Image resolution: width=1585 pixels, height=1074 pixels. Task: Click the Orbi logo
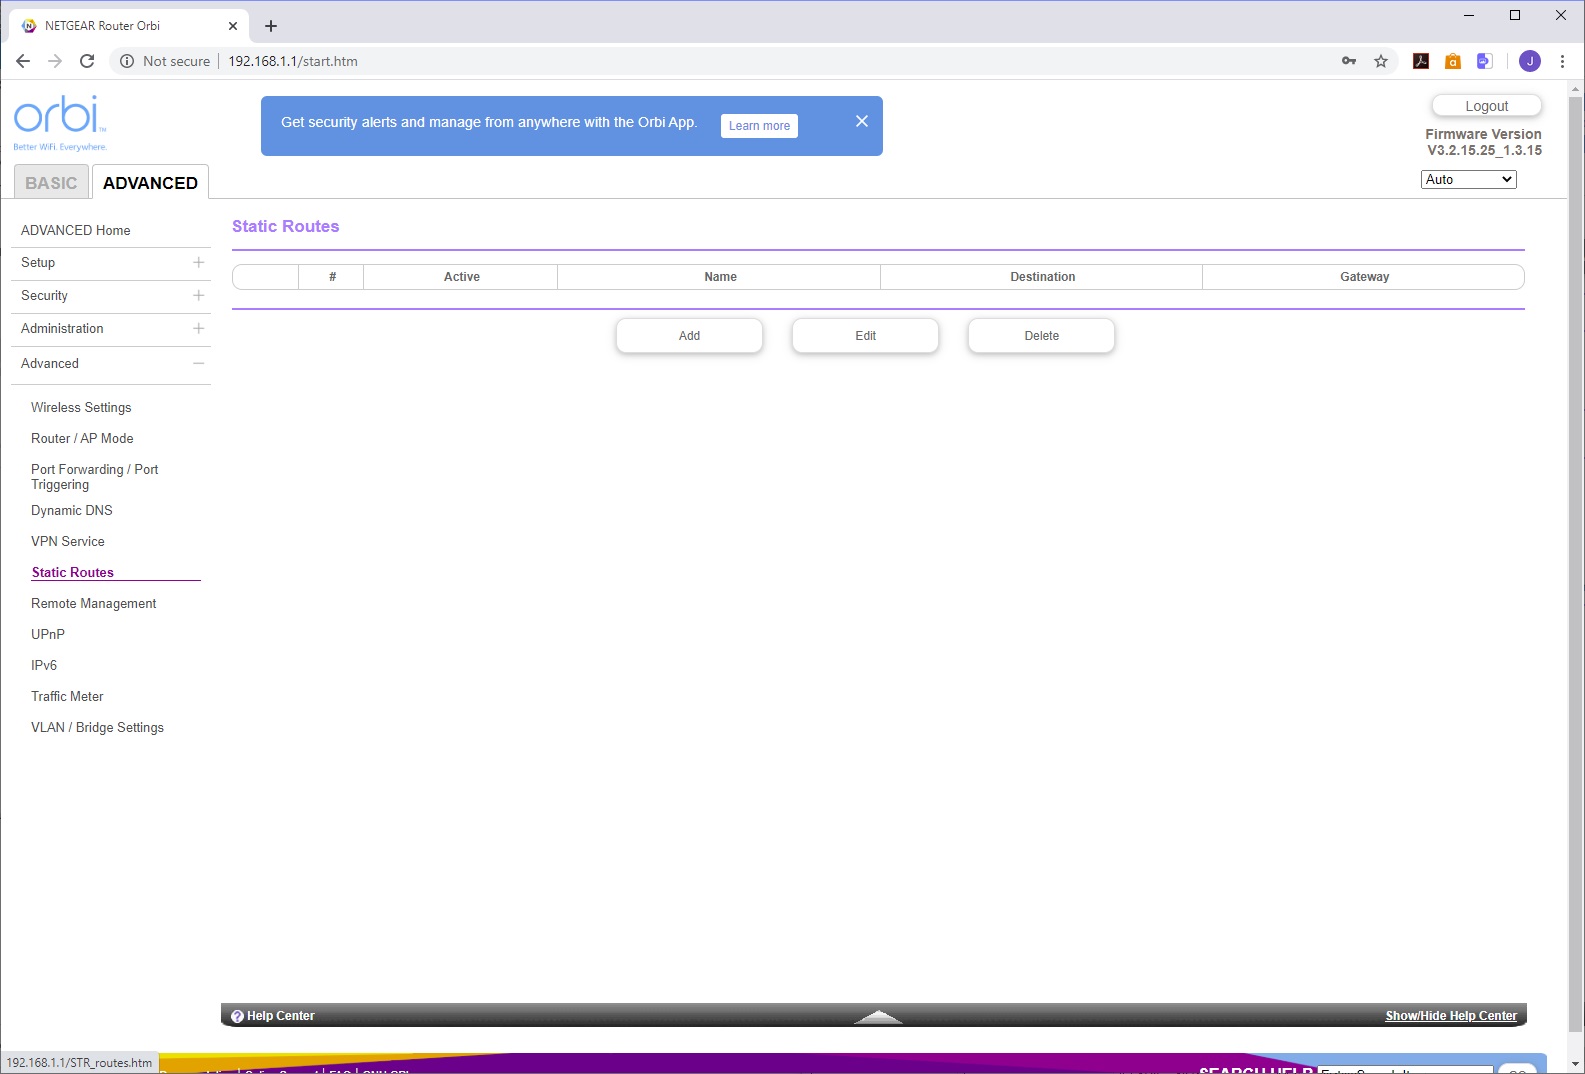pos(60,122)
